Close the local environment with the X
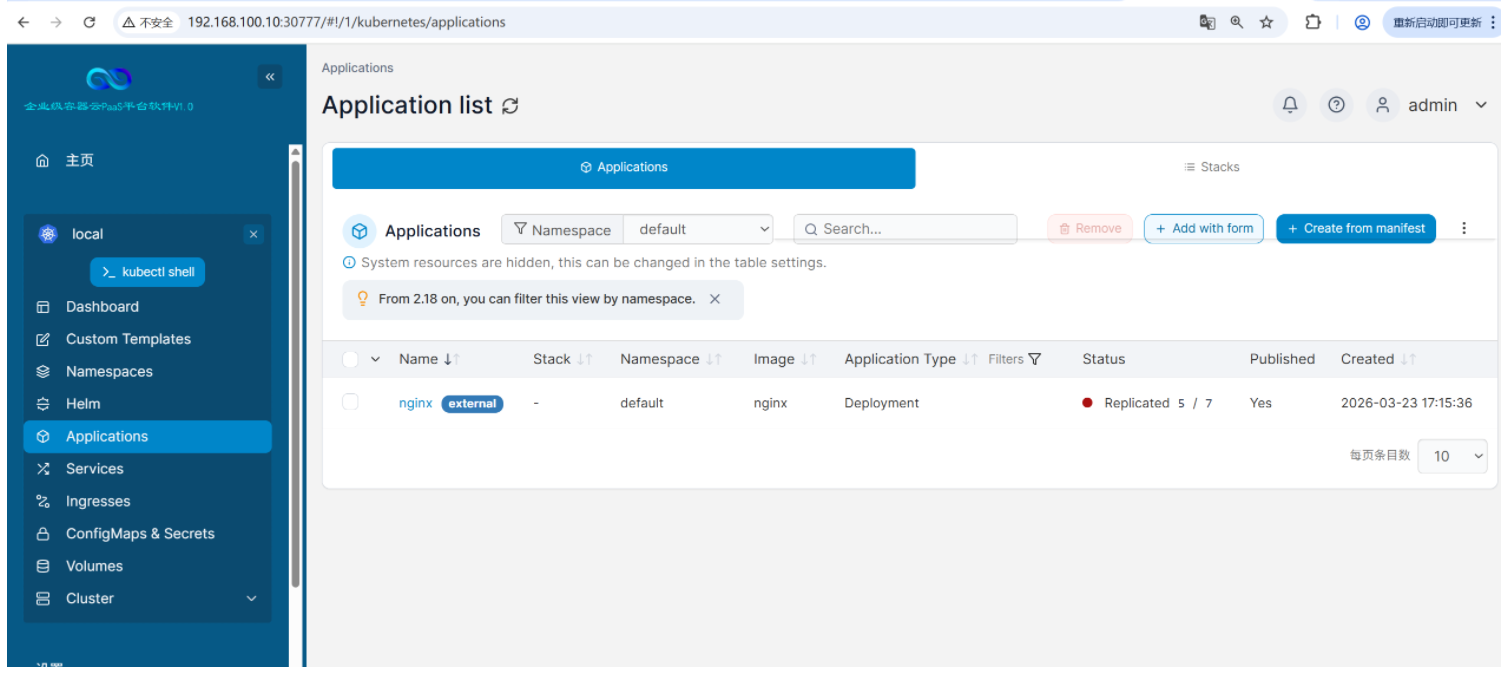This screenshot has height=674, width=1506. click(x=253, y=234)
